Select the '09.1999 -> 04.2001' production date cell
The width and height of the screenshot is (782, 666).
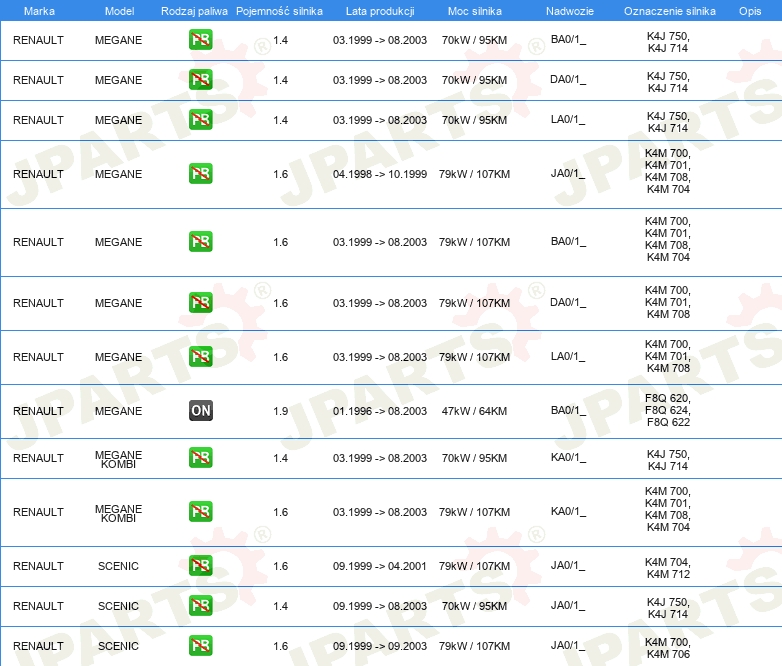pos(380,566)
